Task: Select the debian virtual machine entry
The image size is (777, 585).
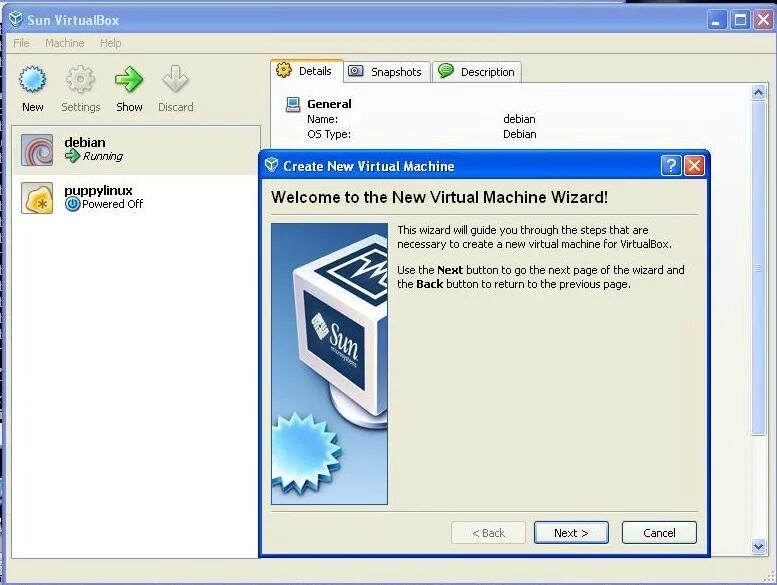Action: coord(136,150)
